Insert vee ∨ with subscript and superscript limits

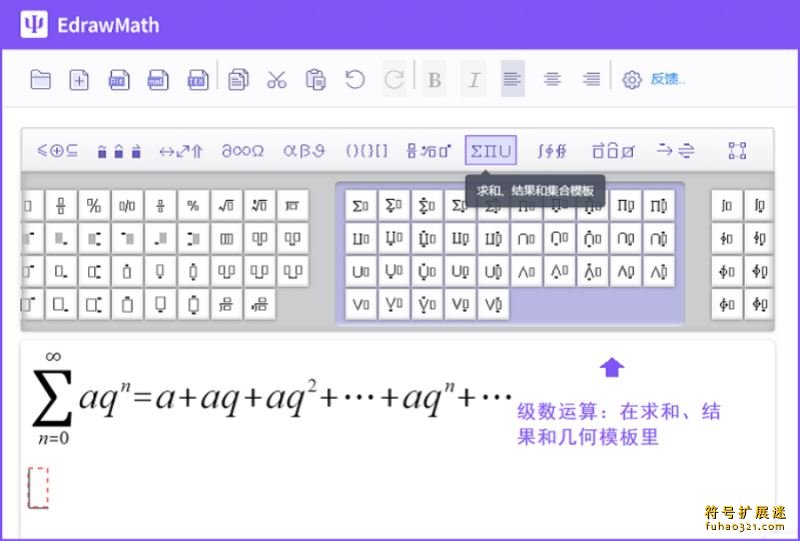click(493, 305)
